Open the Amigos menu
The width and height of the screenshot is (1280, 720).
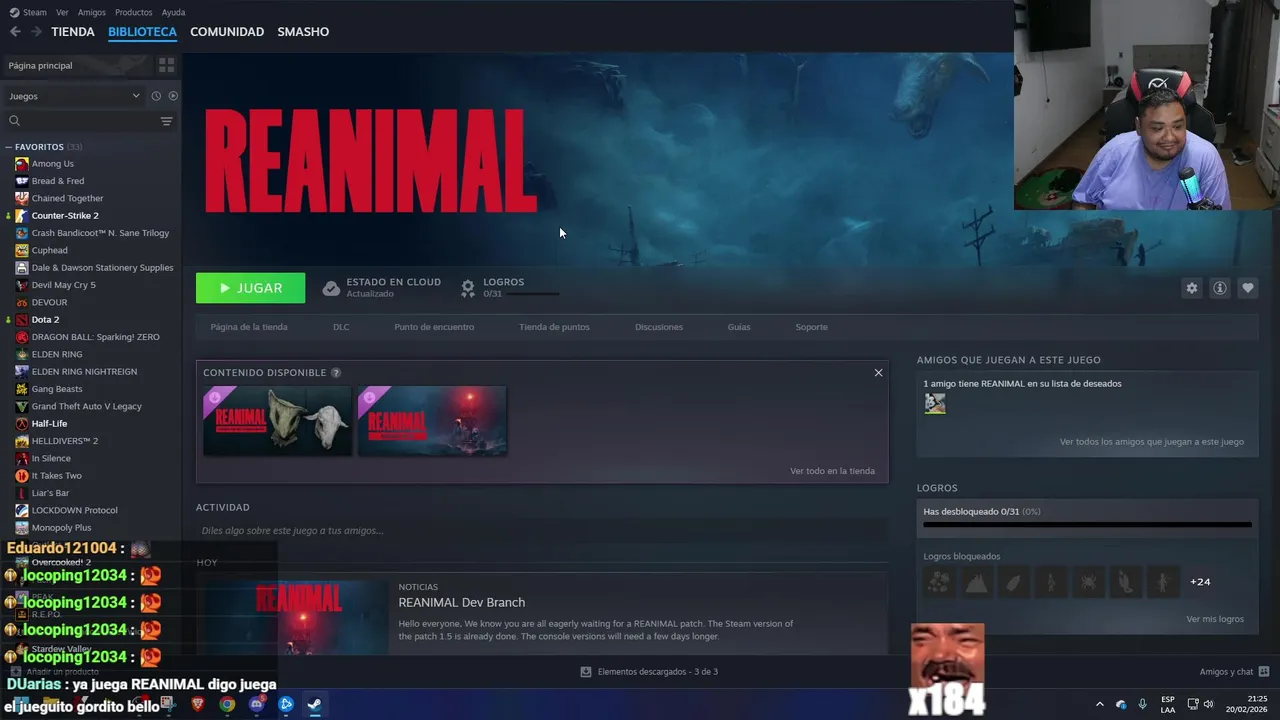click(x=92, y=12)
